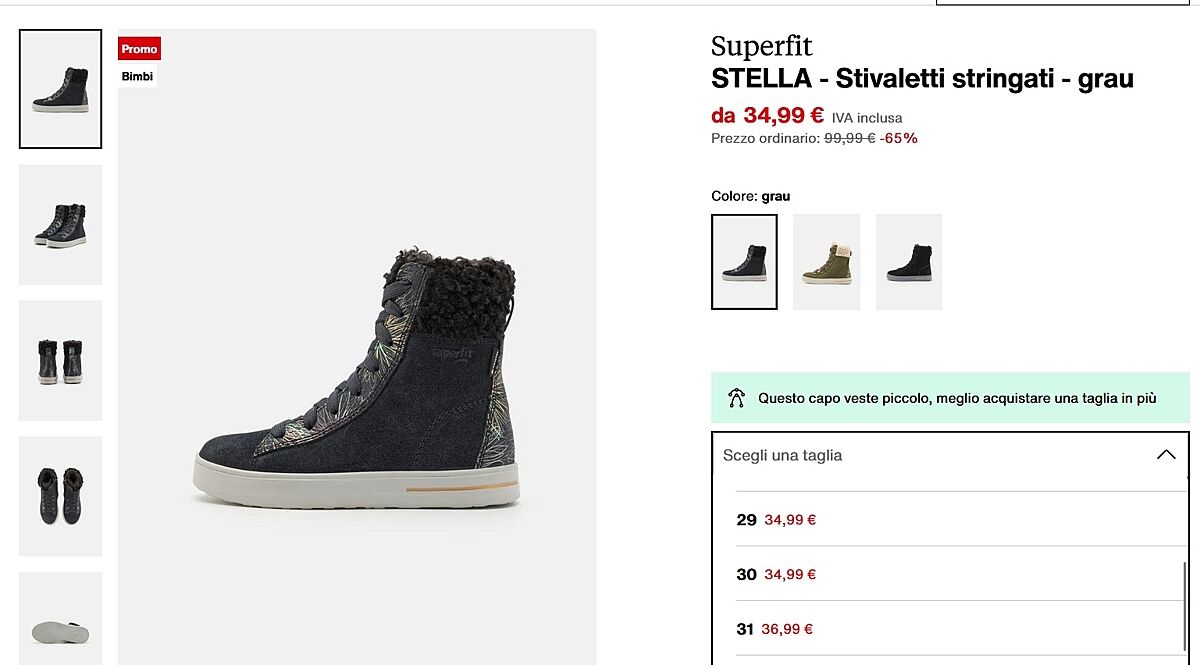
Task: Click the 'Questo capo veste piccolo' size hint
Action: (x=956, y=398)
